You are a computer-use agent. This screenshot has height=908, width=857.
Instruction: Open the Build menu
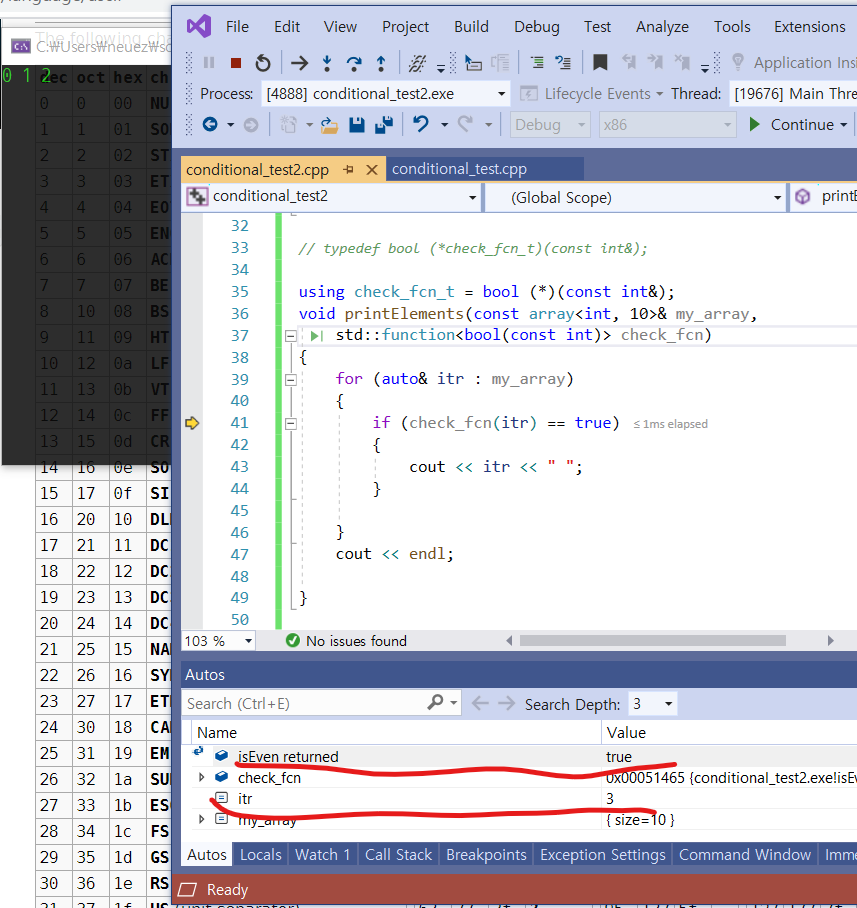coord(471,27)
